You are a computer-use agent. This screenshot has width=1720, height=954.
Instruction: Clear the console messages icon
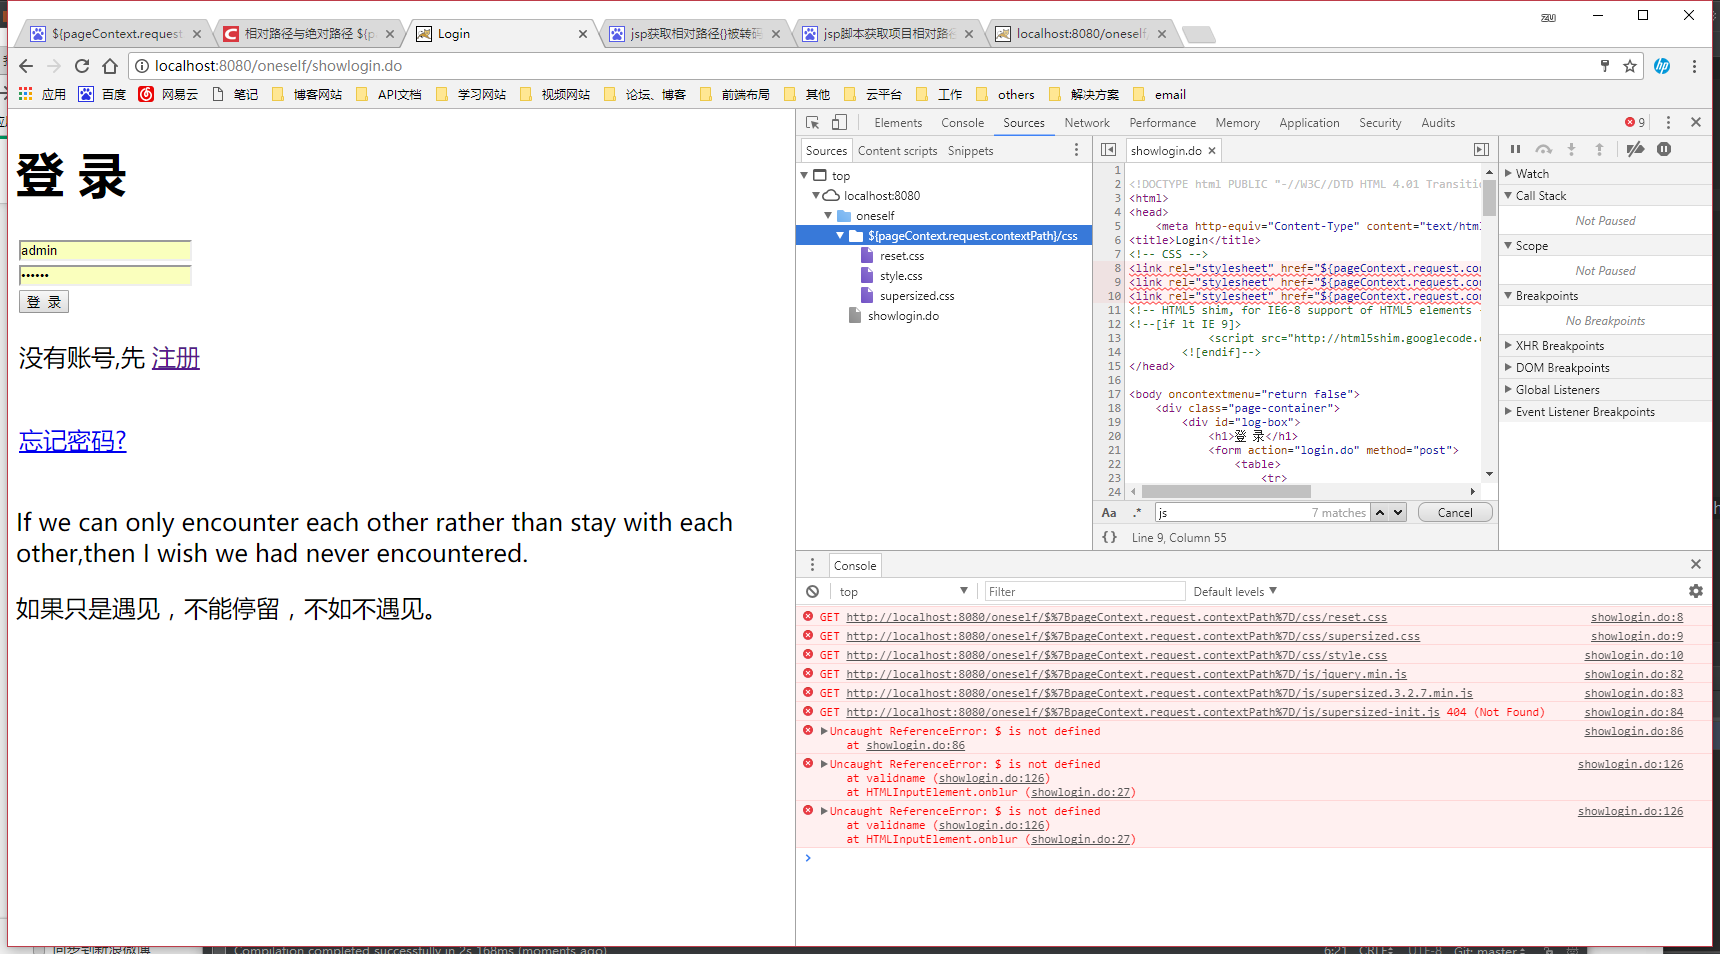click(812, 592)
